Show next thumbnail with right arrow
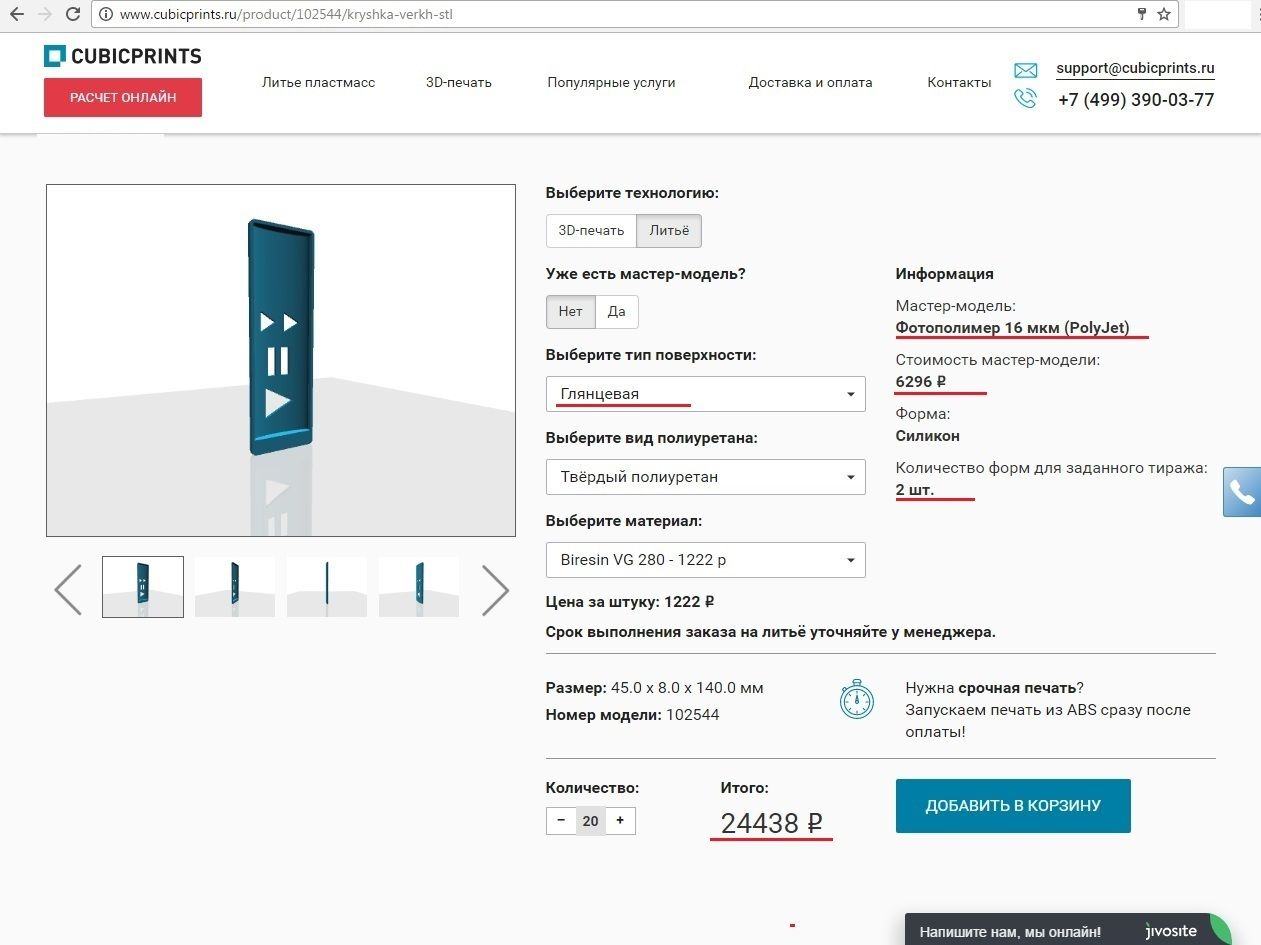Screen dimensions: 1261x945 tap(495, 589)
